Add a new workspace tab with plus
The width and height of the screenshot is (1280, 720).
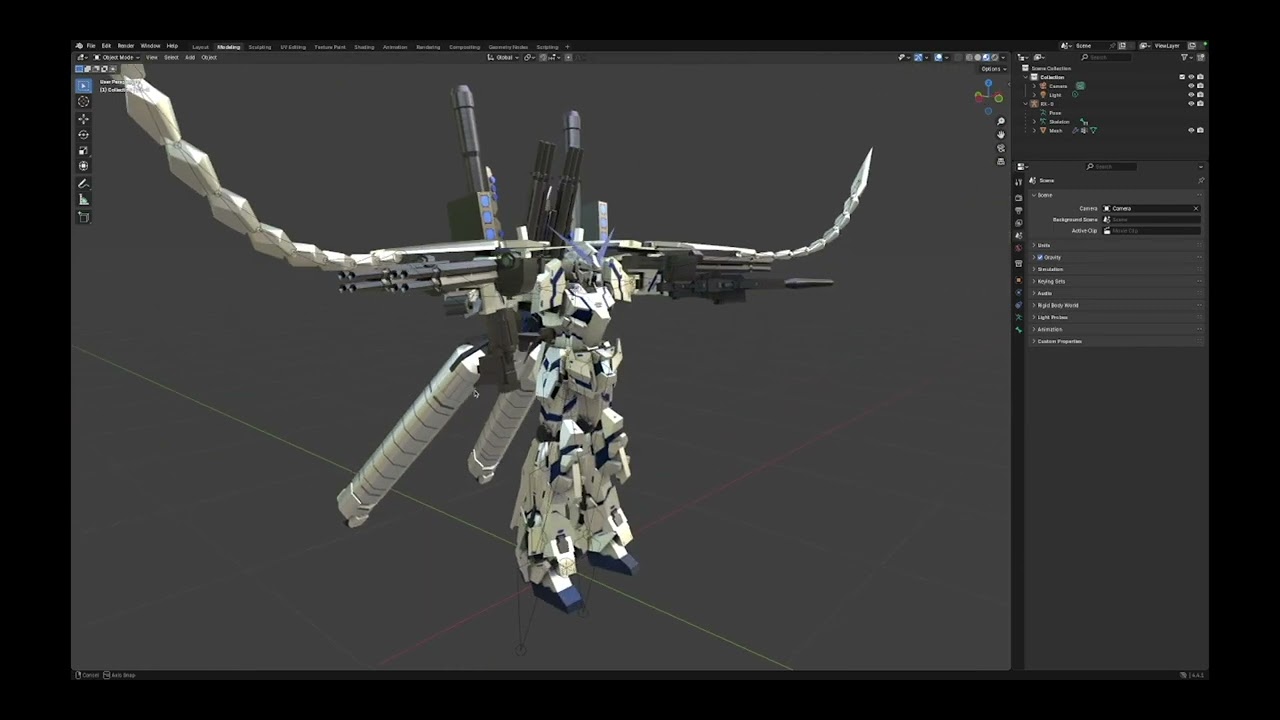pos(567,47)
